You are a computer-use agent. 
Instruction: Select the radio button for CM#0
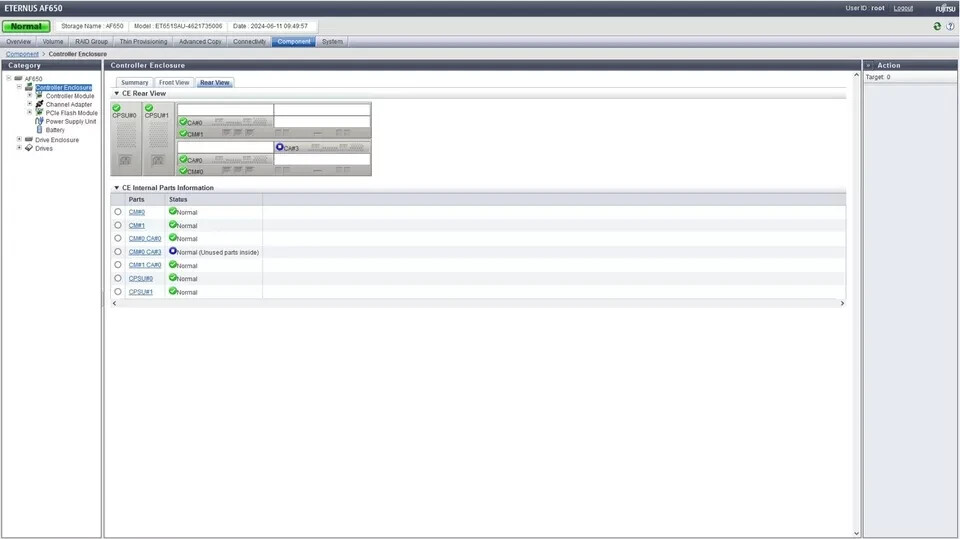pyautogui.click(x=118, y=212)
